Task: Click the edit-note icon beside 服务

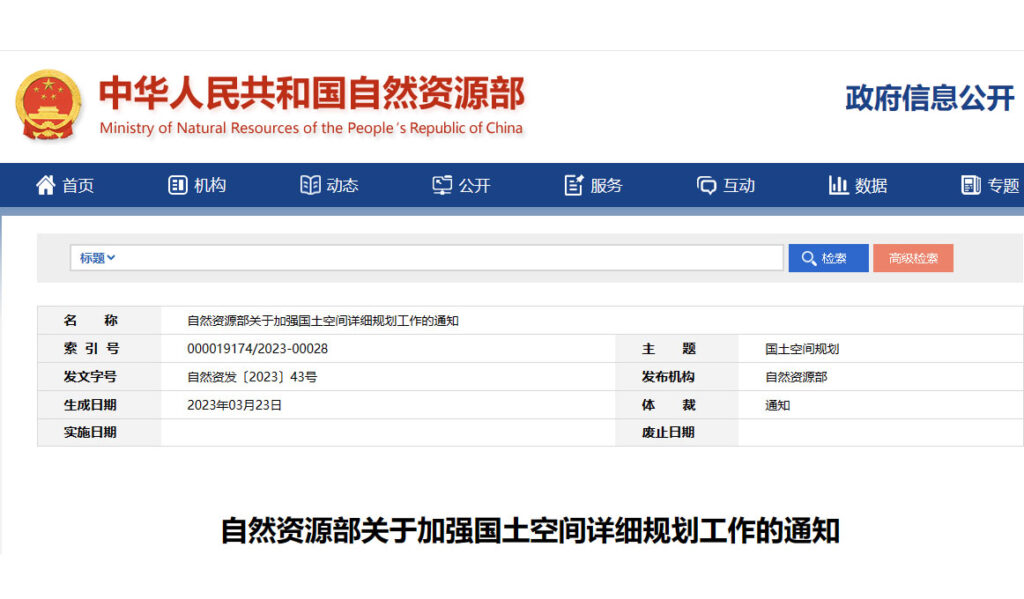Action: click(573, 186)
